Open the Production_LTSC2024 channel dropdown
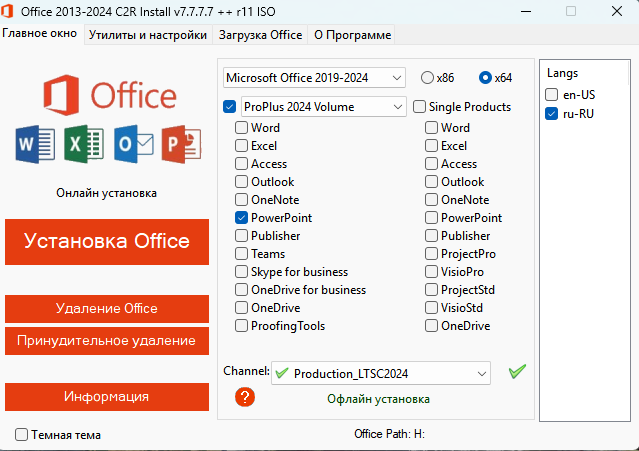Viewport: 639px width, 451px height. pyautogui.click(x=381, y=373)
